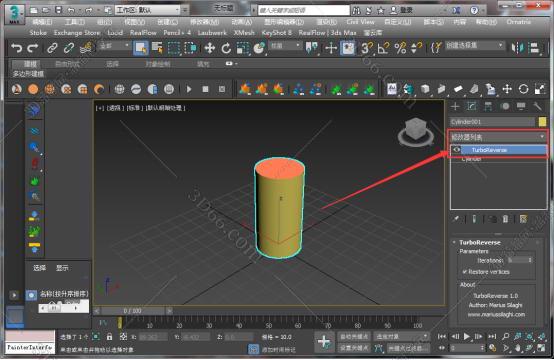Click Configure Modifier Sets icon
The image size is (554, 360).
coord(523,219)
